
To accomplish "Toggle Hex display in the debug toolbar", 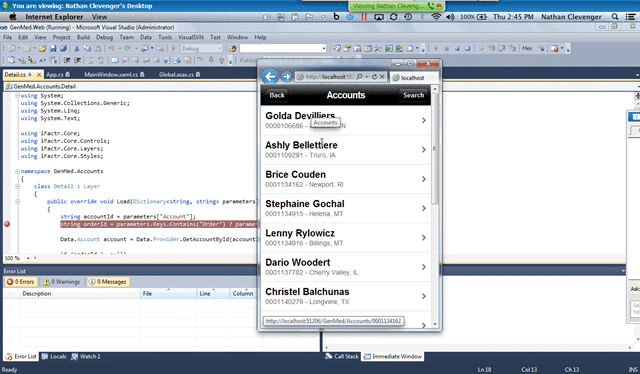I will pos(527,48).
